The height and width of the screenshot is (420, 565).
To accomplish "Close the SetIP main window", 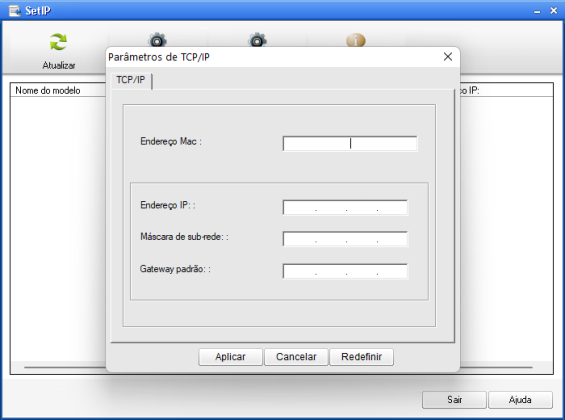I will click(x=554, y=11).
